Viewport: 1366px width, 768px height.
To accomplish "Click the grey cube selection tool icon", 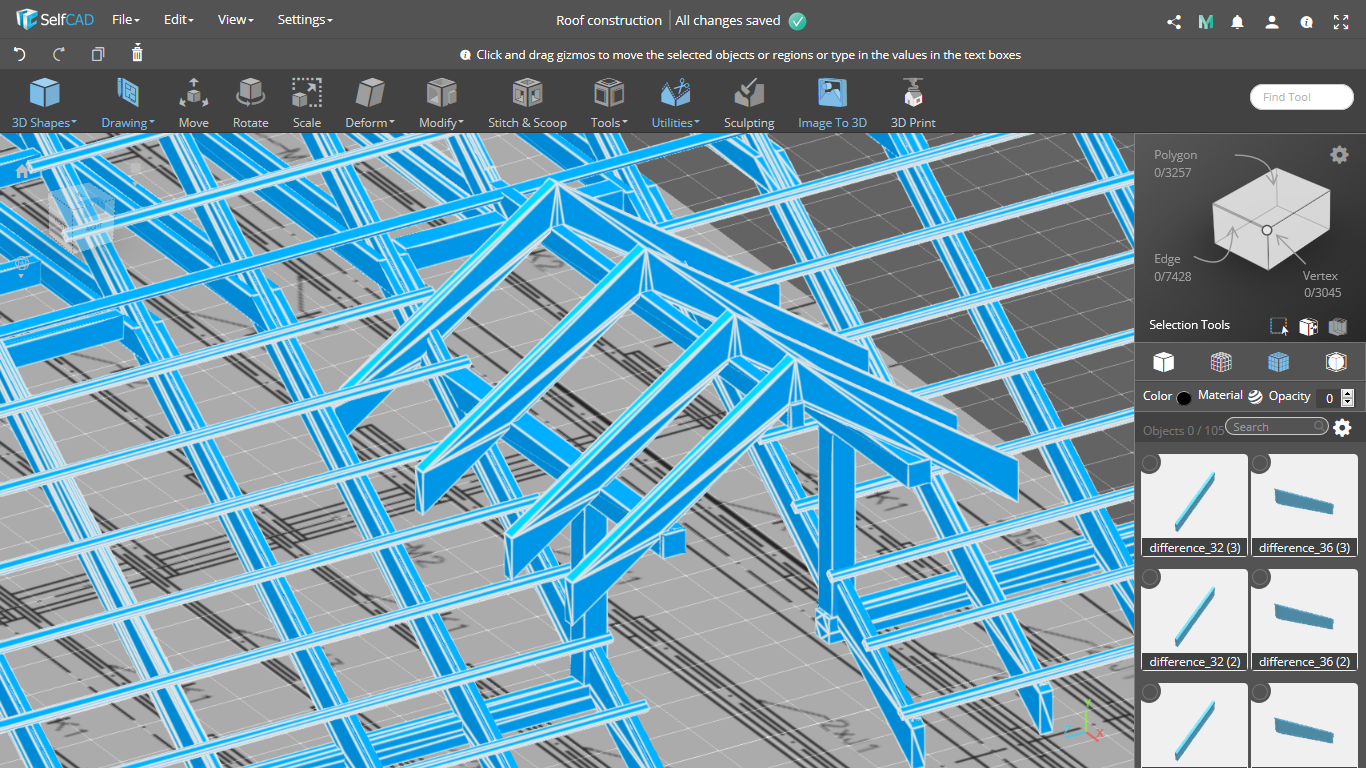I will click(x=1338, y=326).
